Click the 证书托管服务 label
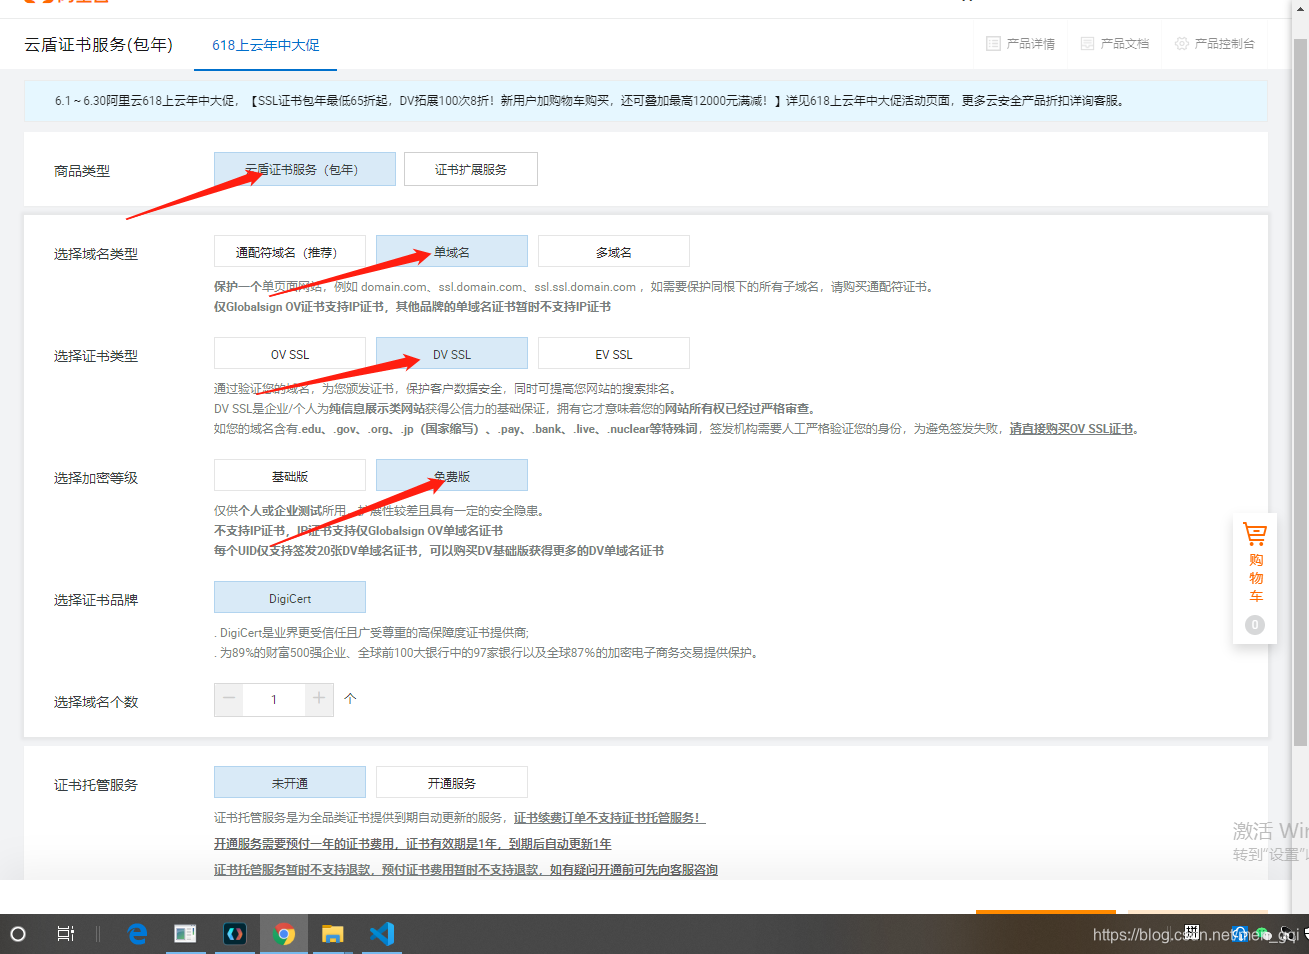The height and width of the screenshot is (954, 1309). [96, 785]
